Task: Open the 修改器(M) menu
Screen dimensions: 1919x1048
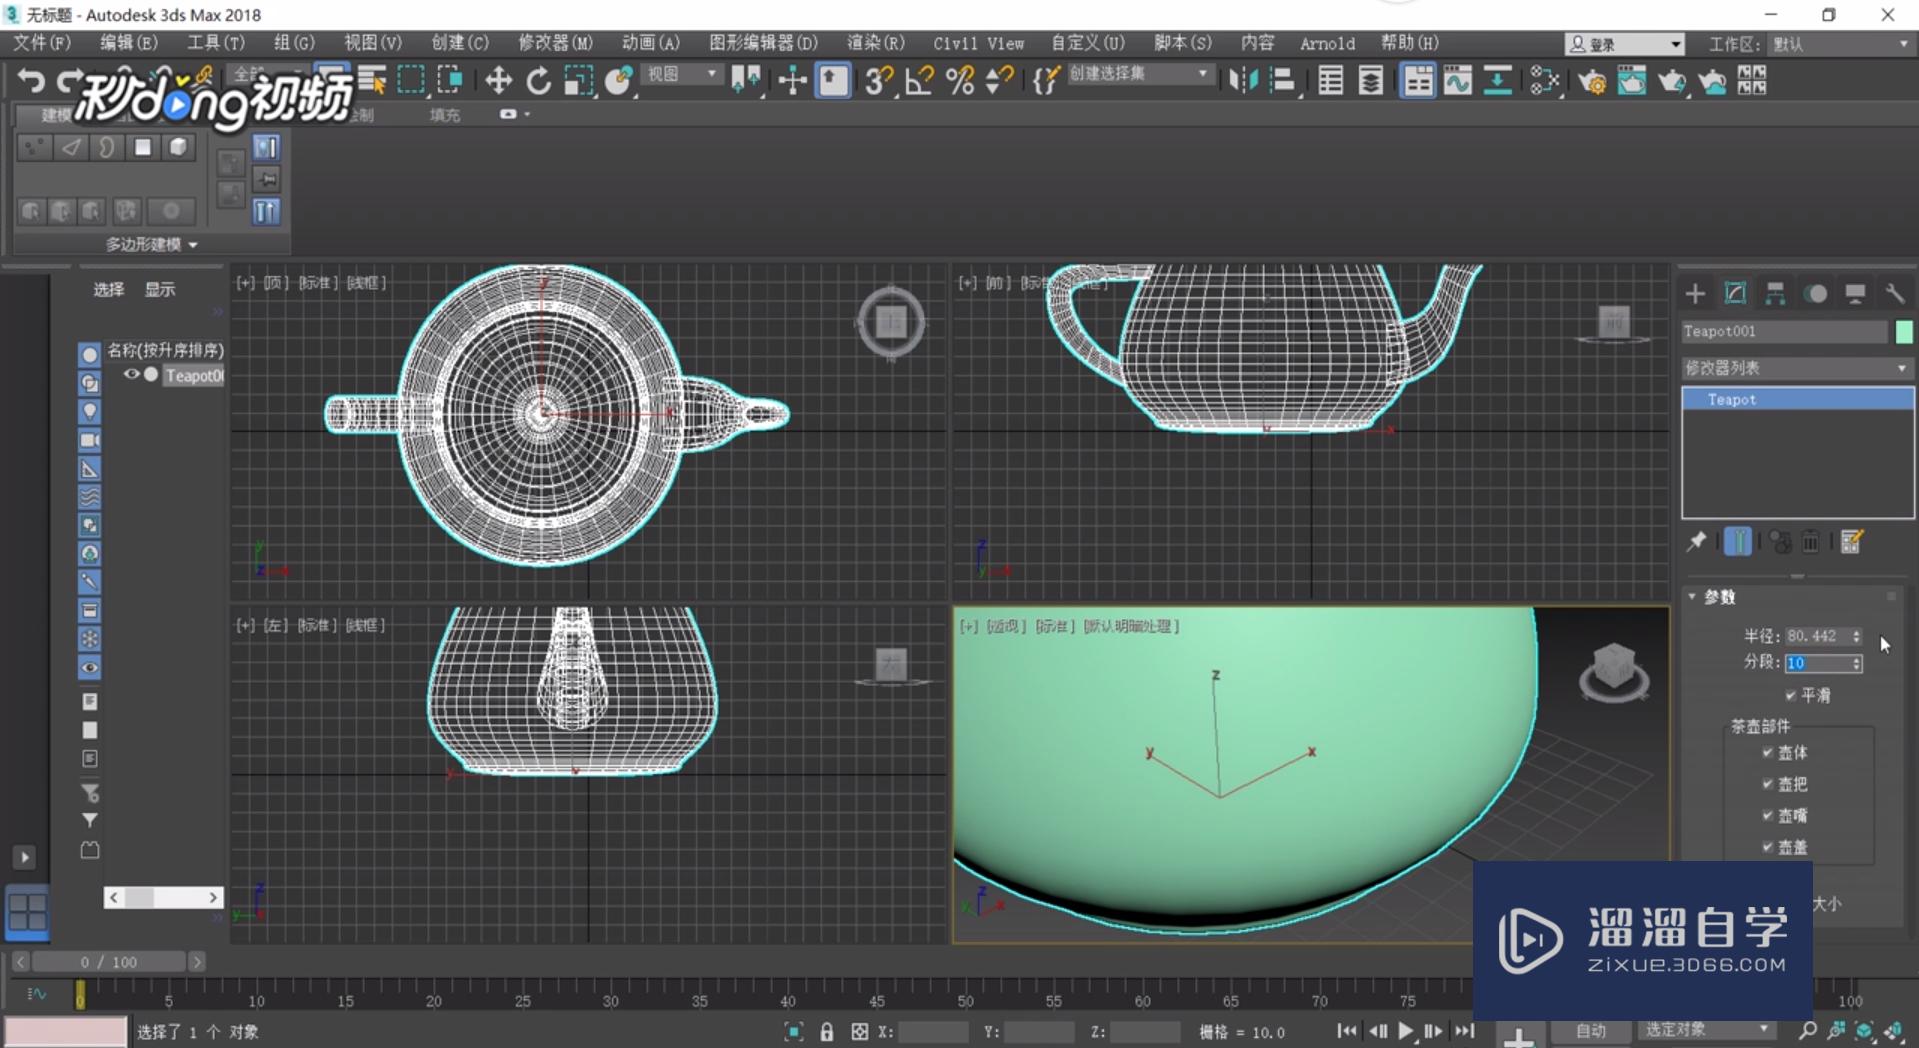Action: click(555, 43)
